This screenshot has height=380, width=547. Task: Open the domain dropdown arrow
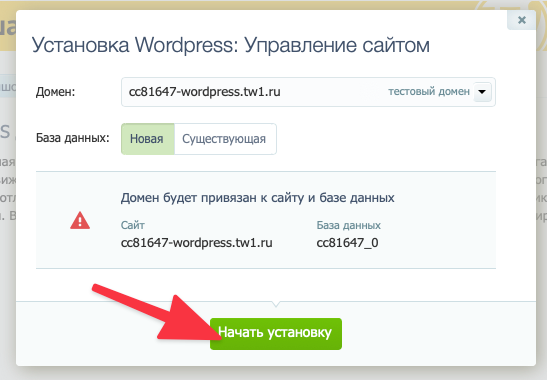482,92
